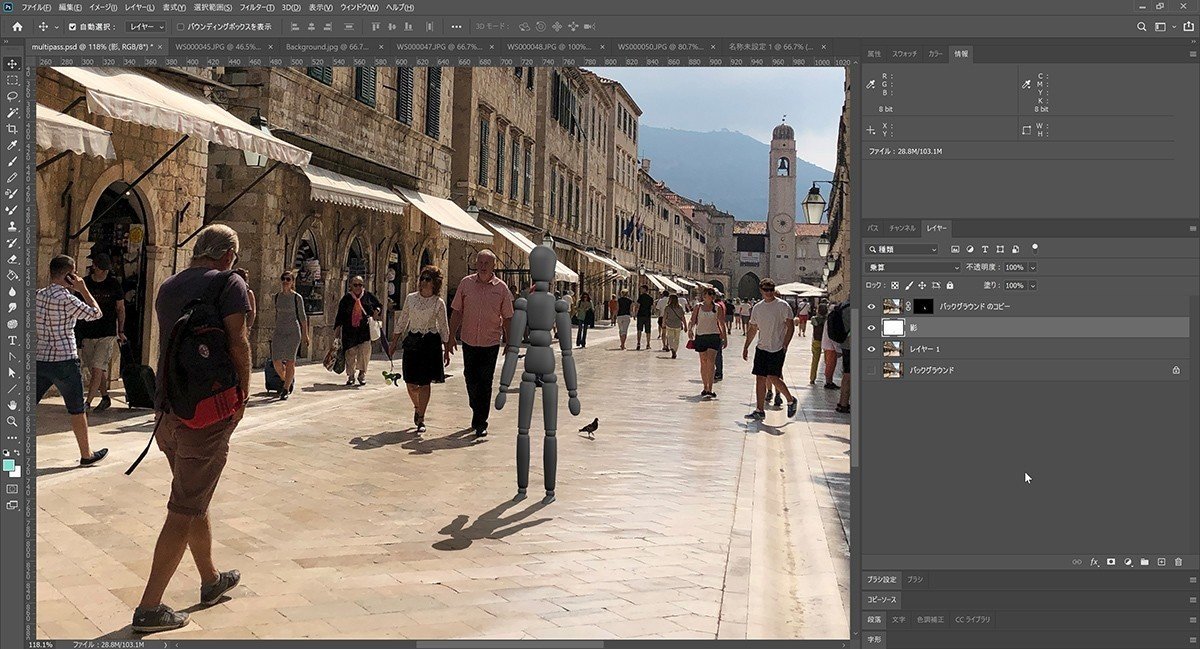Image resolution: width=1200 pixels, height=649 pixels.
Task: Switch to the チャンネル panel tab
Action: point(902,228)
